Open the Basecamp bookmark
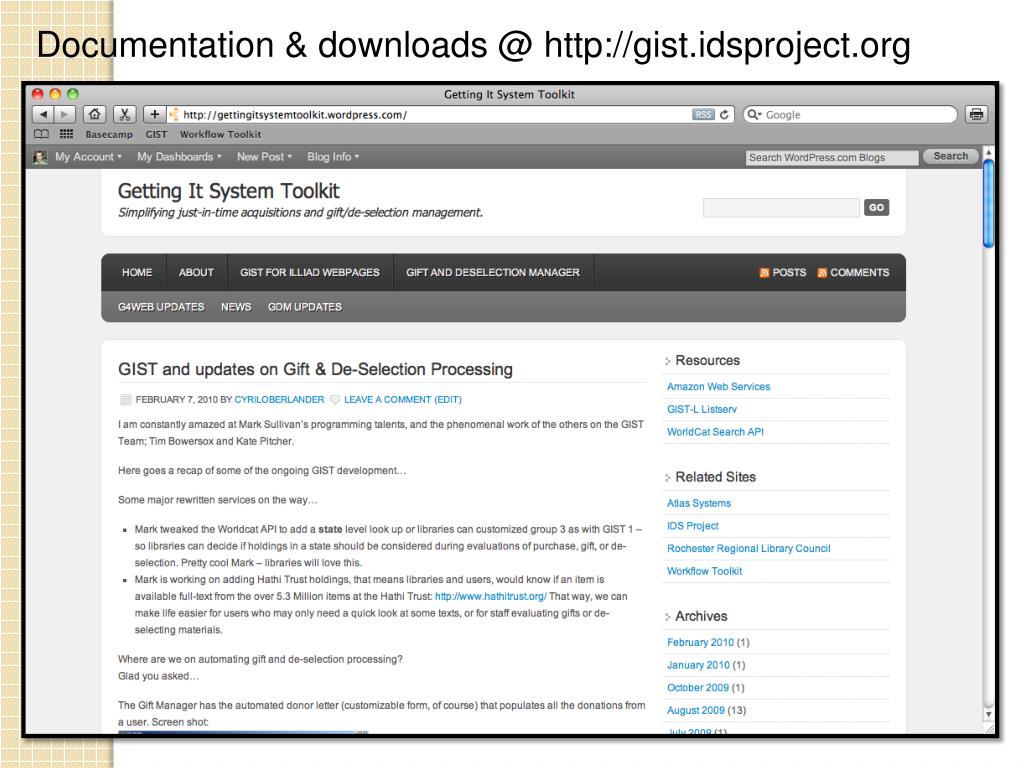The width and height of the screenshot is (1024, 768). (x=108, y=135)
